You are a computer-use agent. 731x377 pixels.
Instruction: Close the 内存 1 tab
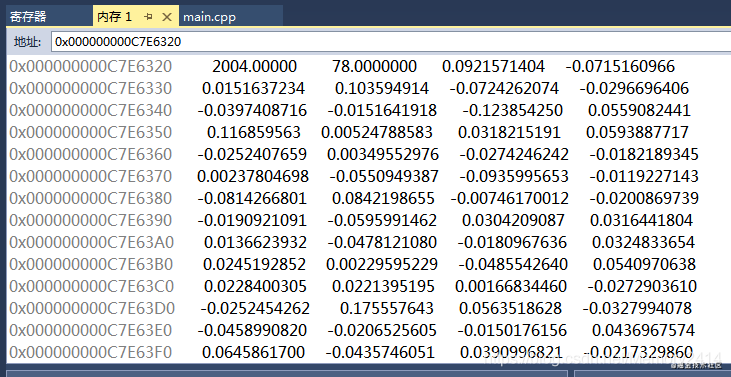tap(167, 18)
